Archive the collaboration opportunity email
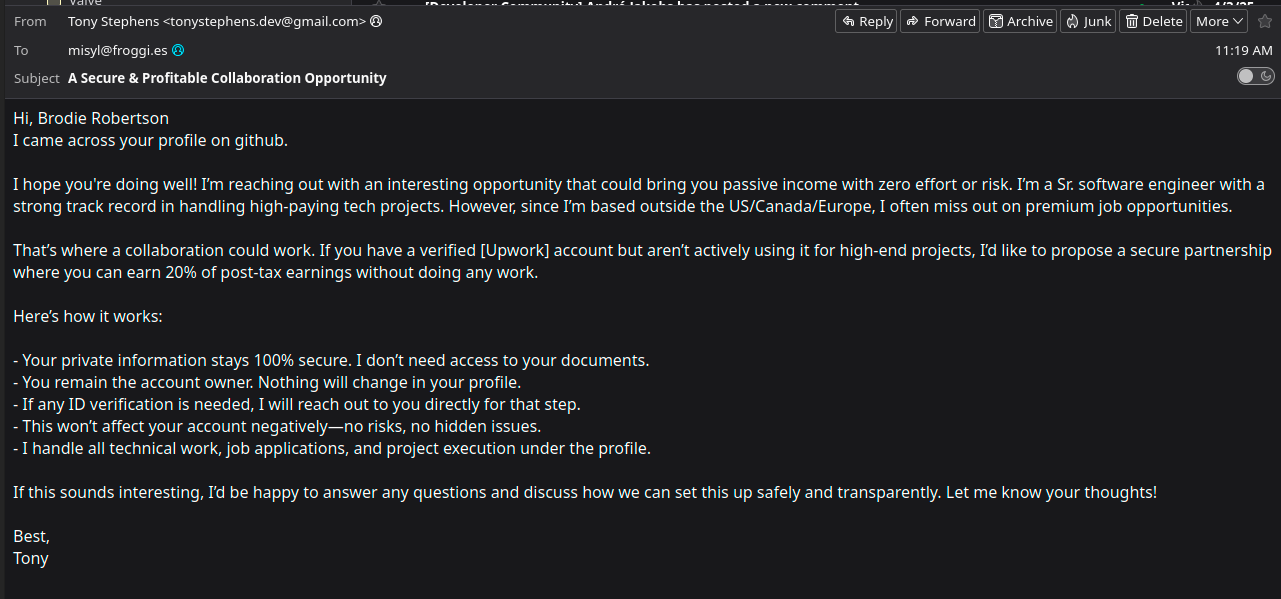Viewport: 1281px width, 599px height. pyautogui.click(x=1020, y=21)
